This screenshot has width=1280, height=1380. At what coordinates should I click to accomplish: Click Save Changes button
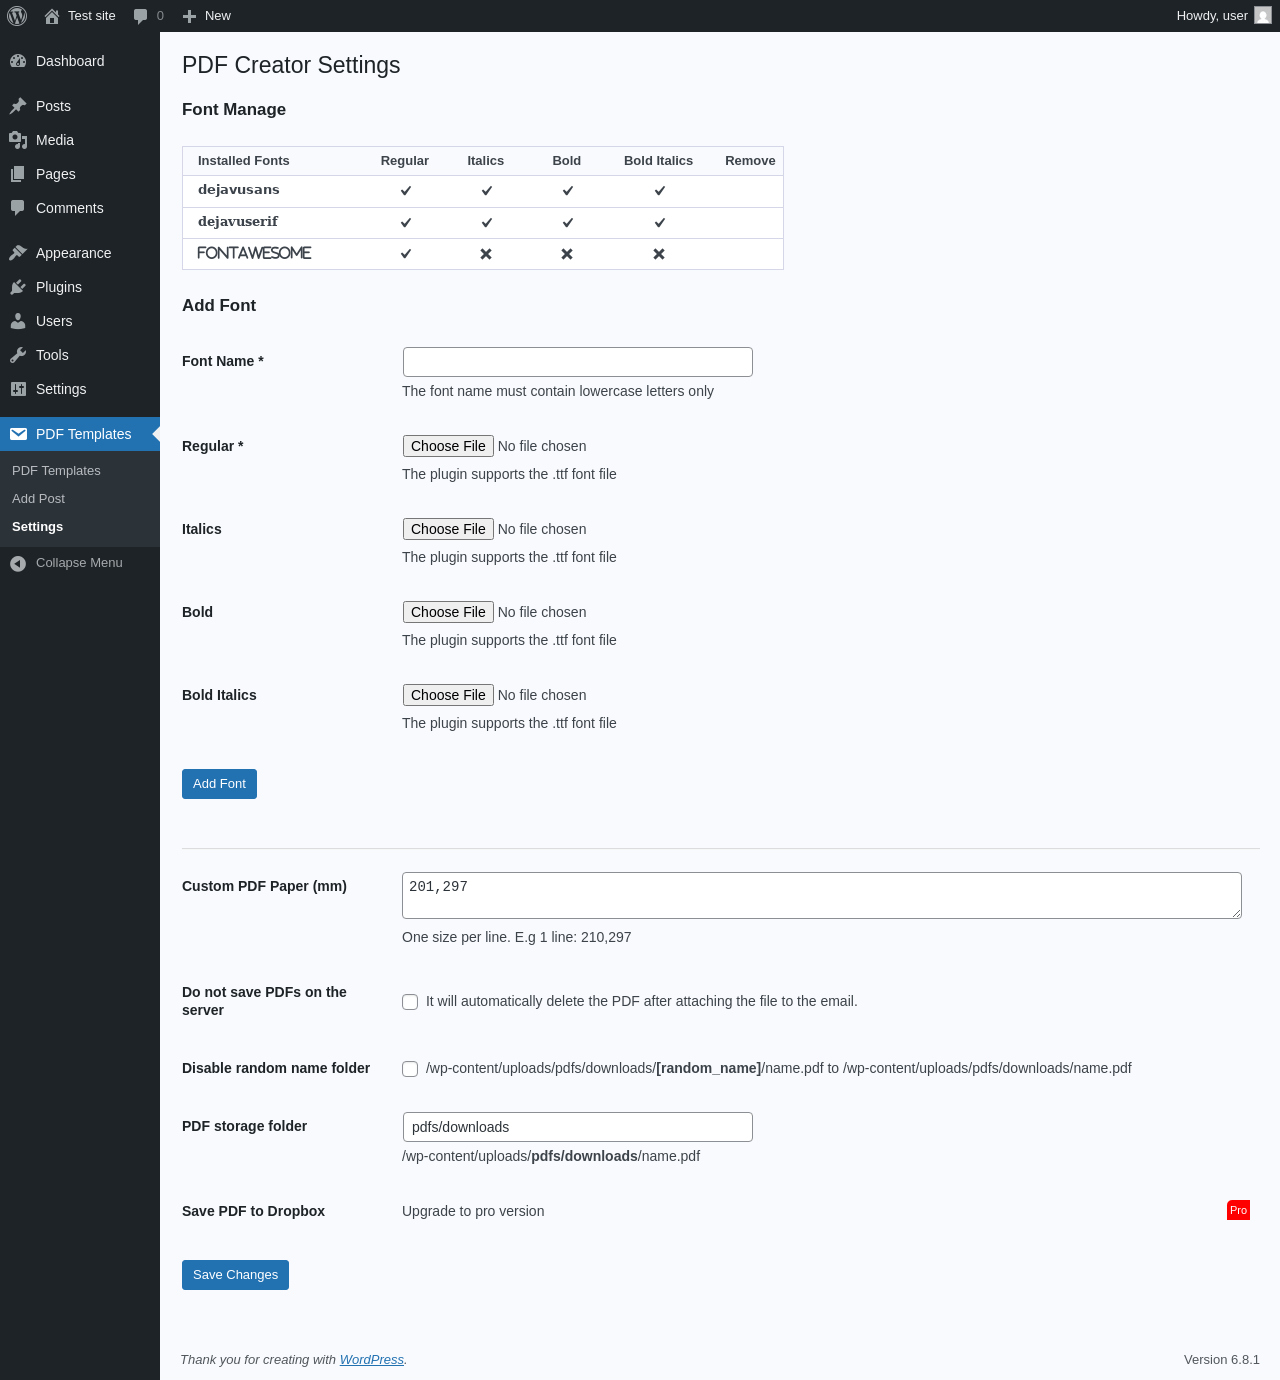point(235,1275)
